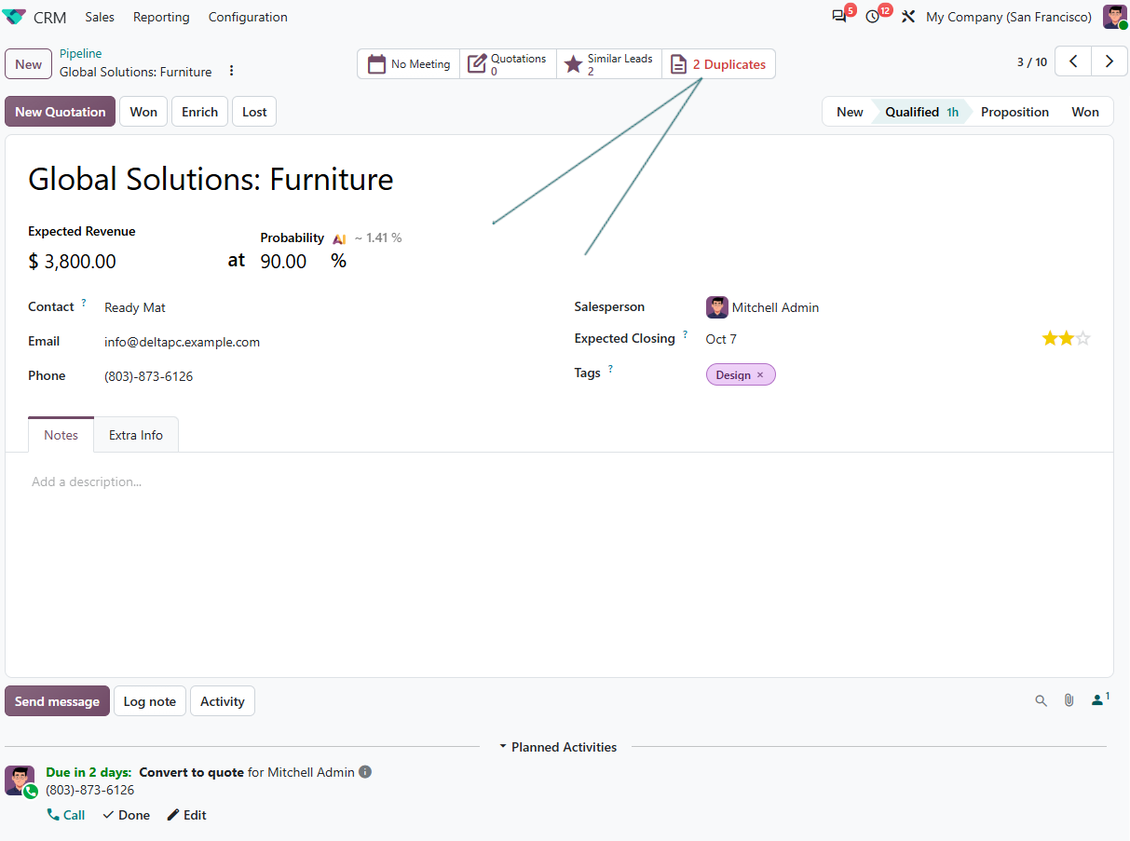Image resolution: width=1130 pixels, height=841 pixels.
Task: Open the No Meeting calendar button
Action: click(x=409, y=64)
